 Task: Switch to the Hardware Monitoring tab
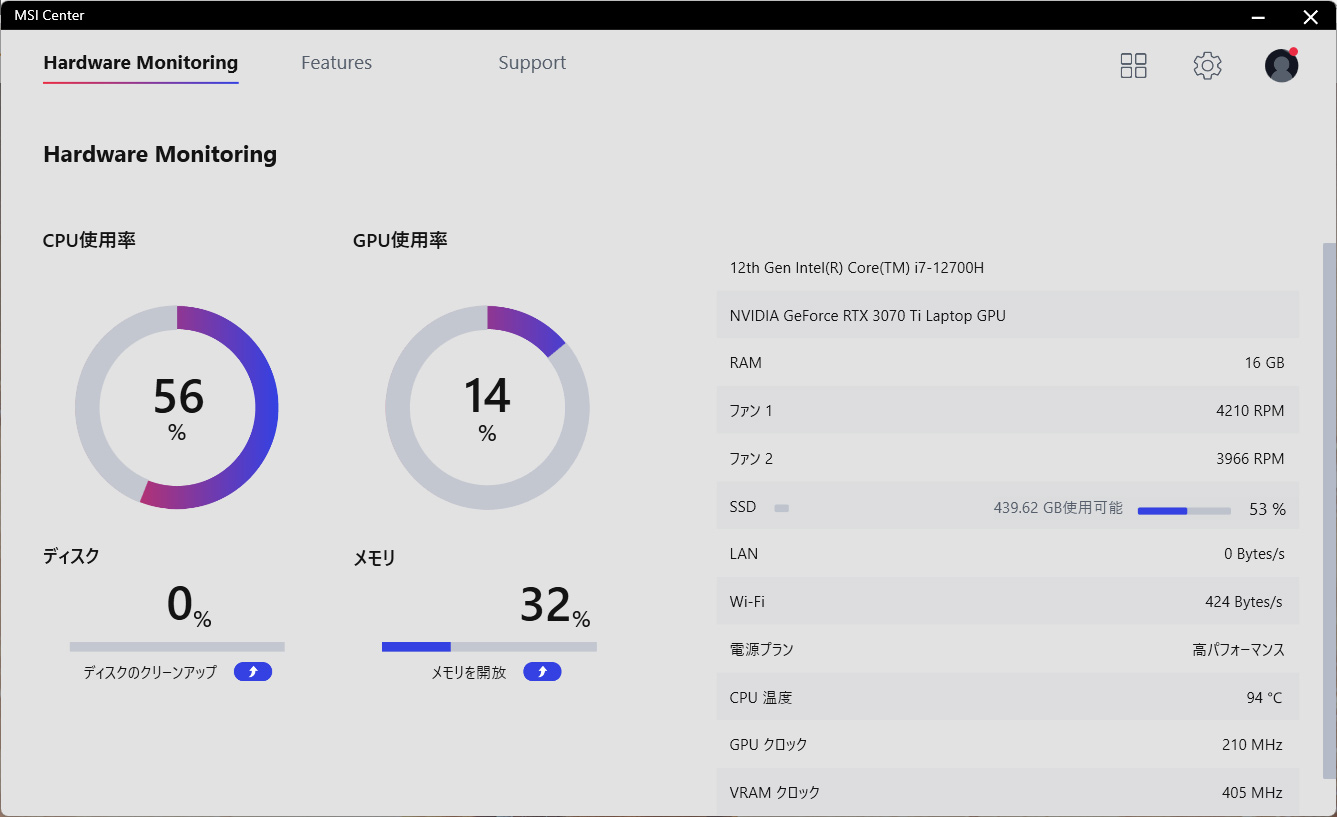tap(141, 63)
